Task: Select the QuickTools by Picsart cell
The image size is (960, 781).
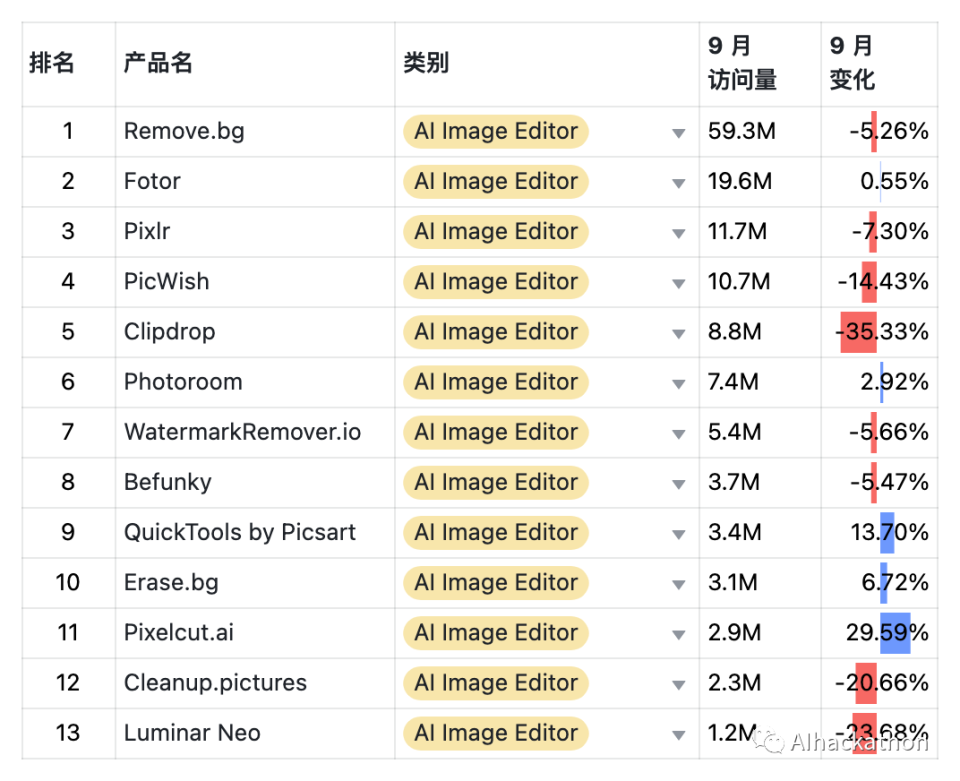Action: click(240, 532)
